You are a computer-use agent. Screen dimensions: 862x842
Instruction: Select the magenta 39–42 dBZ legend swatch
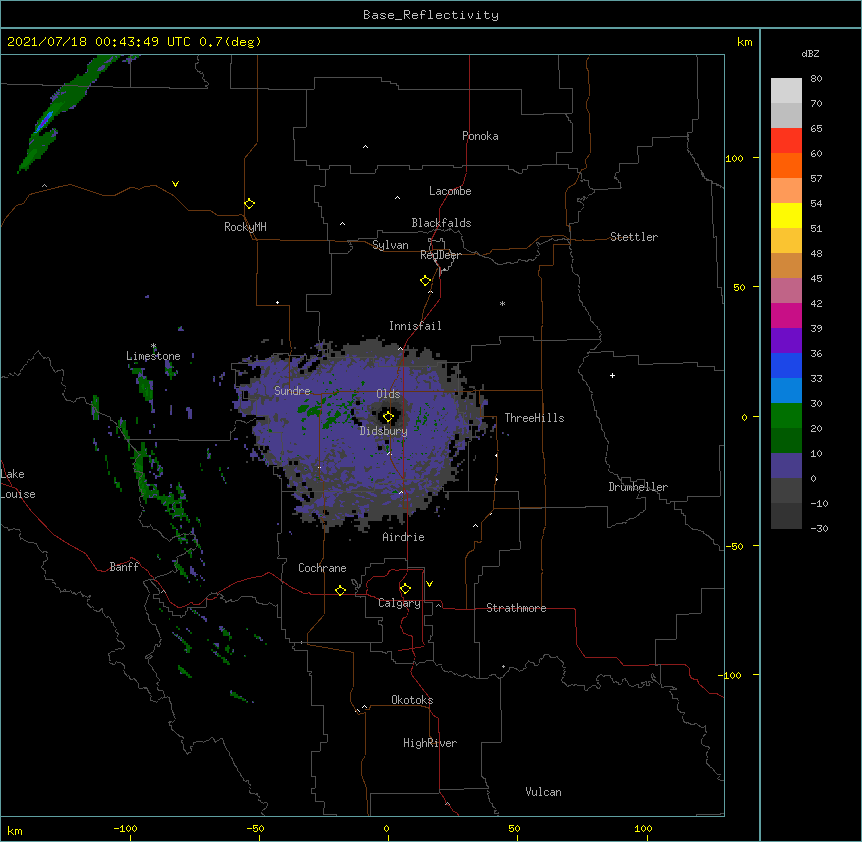[786, 315]
